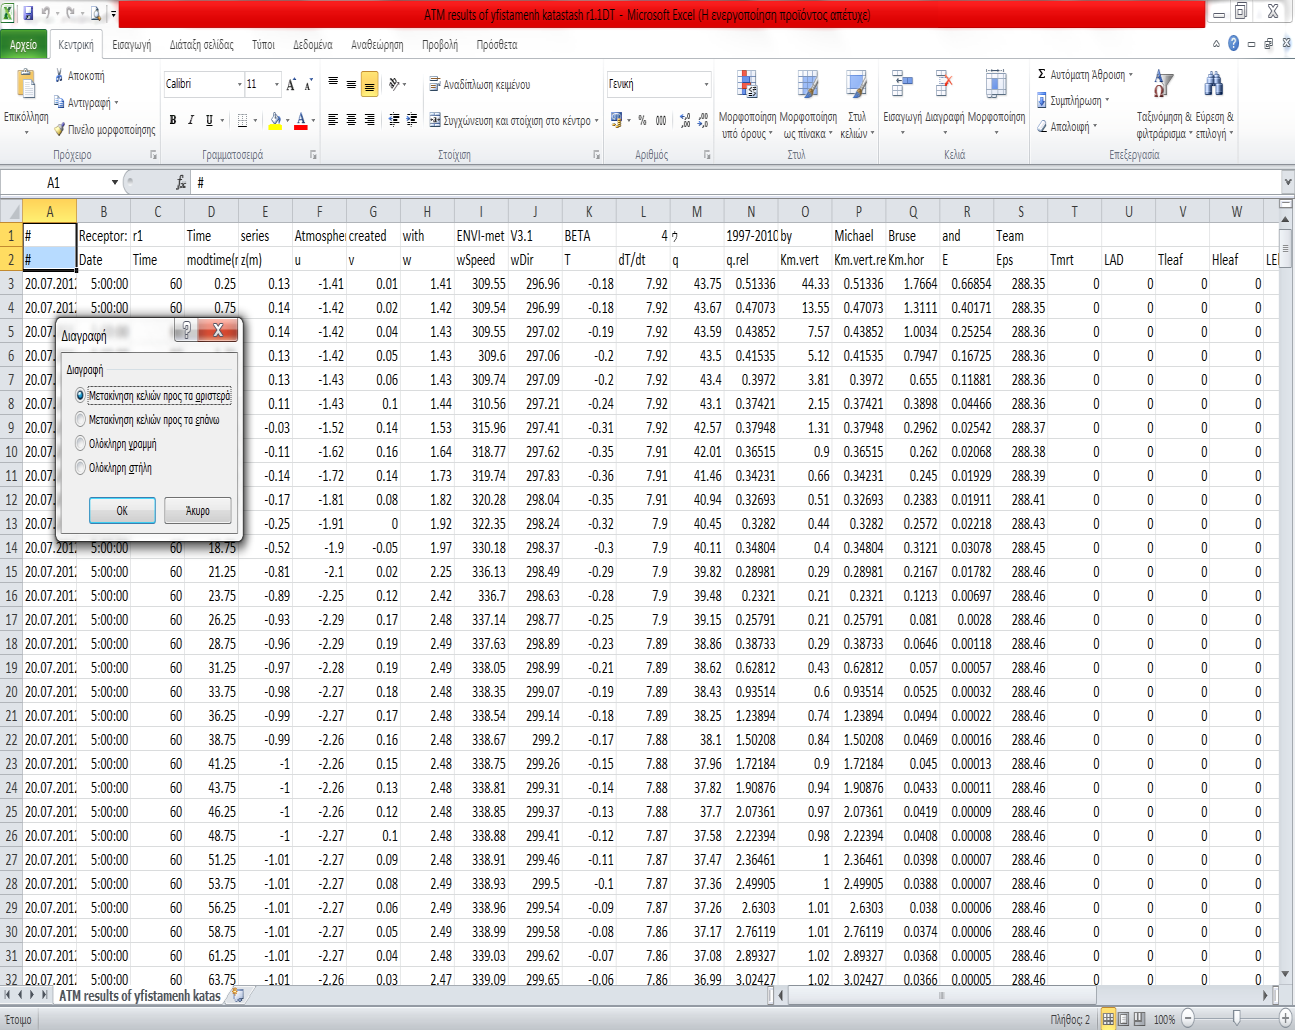Select 'Ολόκληρη γραμμή' radio option
The height and width of the screenshot is (1030, 1295).
(x=81, y=444)
